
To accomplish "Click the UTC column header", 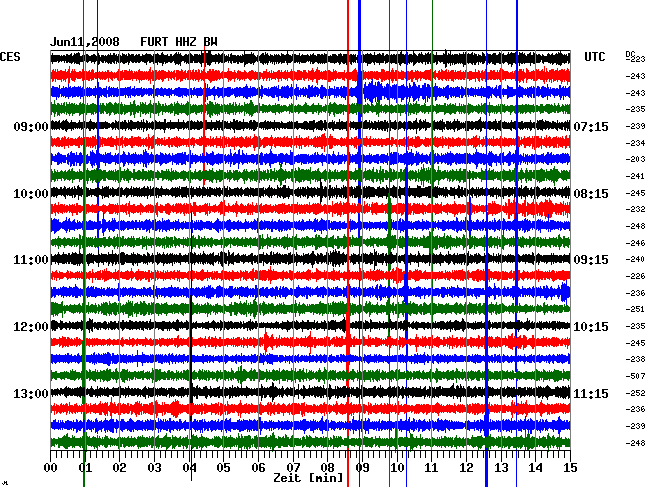I will pyautogui.click(x=594, y=57).
